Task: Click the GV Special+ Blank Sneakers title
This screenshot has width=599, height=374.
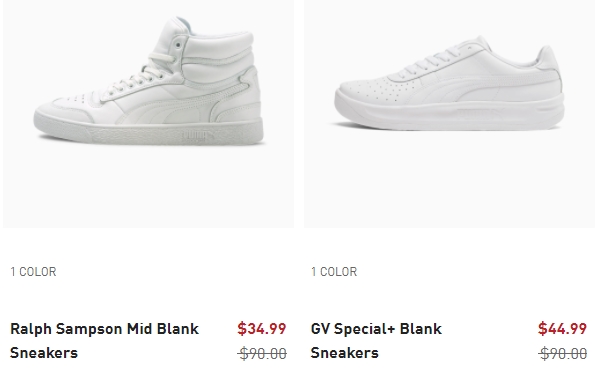Action: click(x=376, y=341)
